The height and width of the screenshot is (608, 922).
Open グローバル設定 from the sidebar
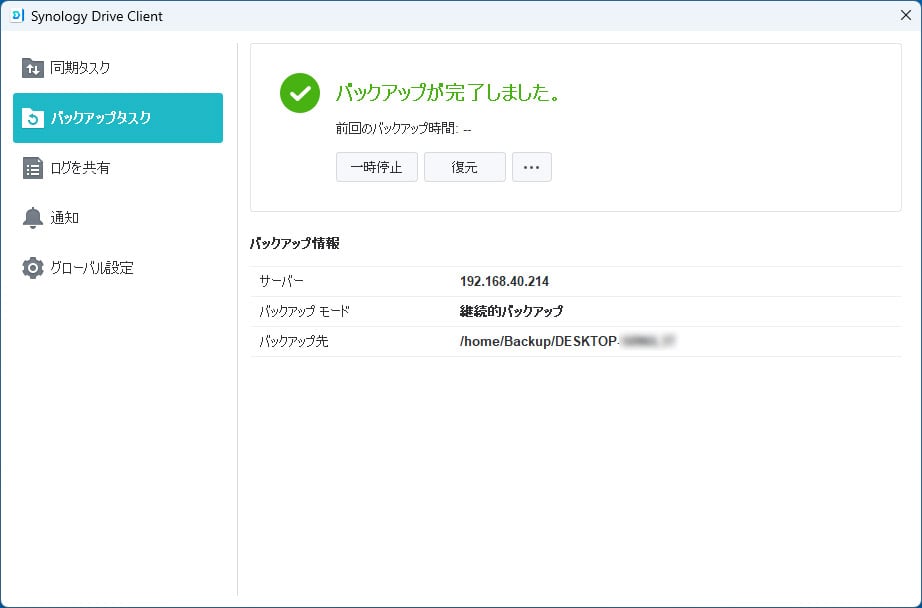tap(92, 268)
